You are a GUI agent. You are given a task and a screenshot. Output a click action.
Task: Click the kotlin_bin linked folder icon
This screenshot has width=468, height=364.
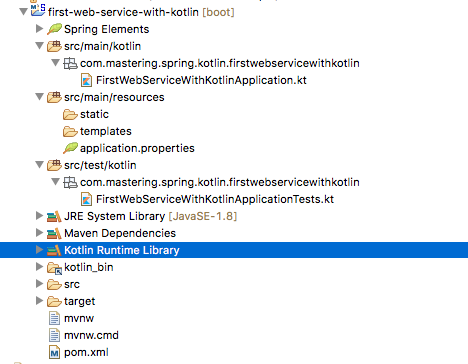[x=54, y=268]
